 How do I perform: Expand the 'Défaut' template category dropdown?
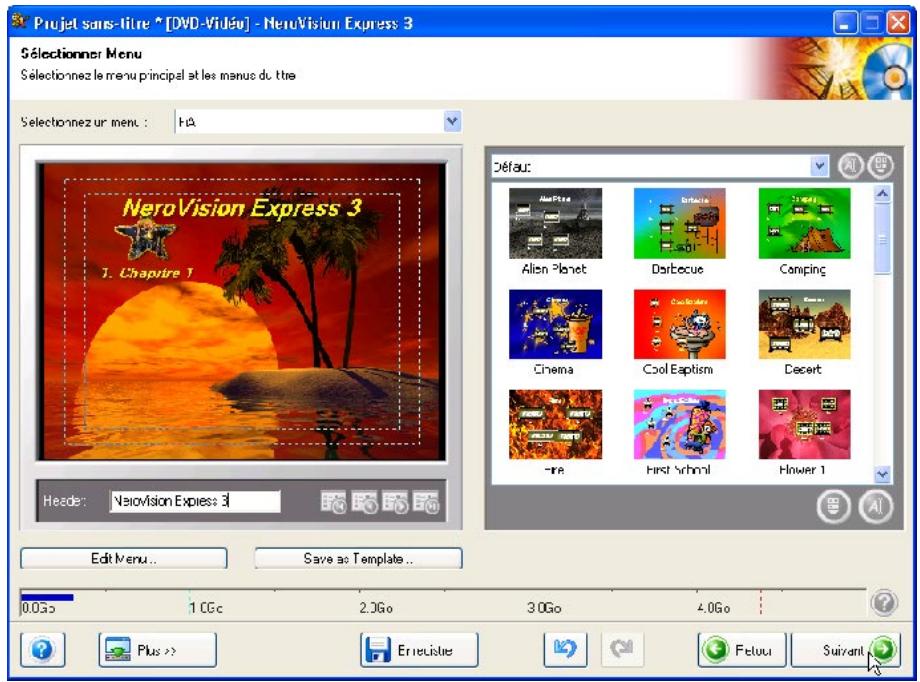819,167
